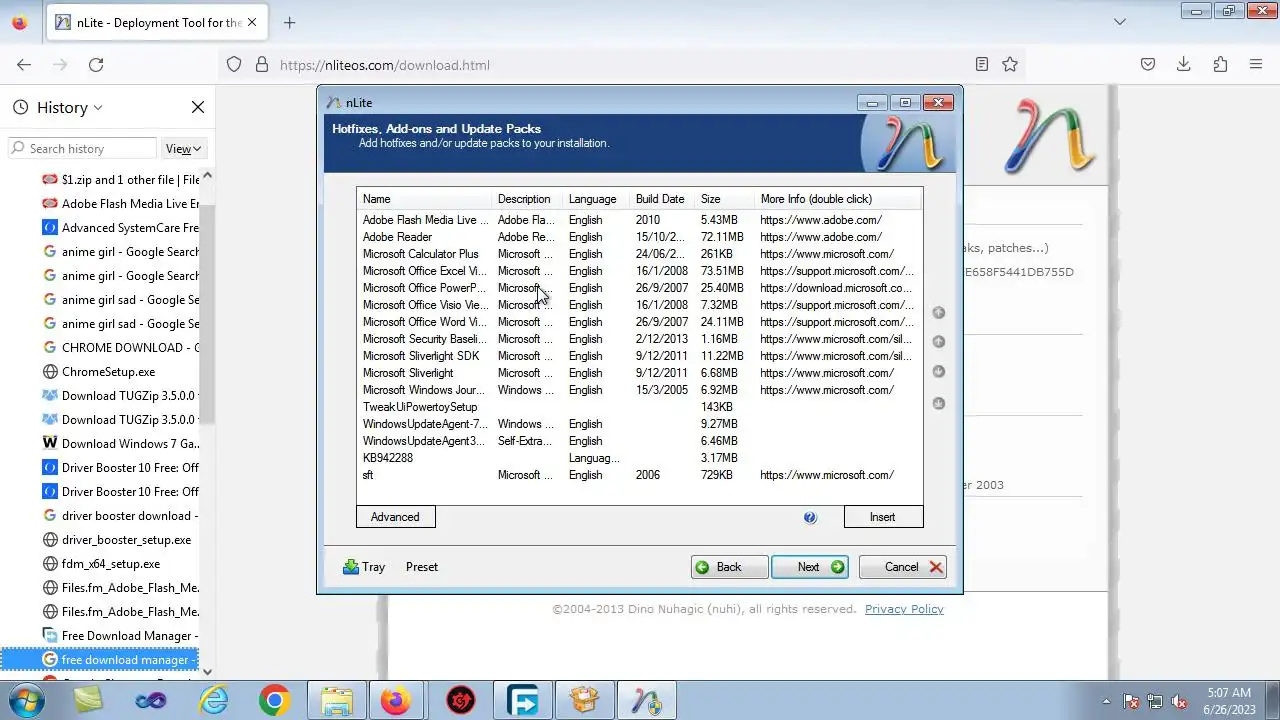Viewport: 1280px width, 720px height.
Task: Show hidden system tray icons
Action: click(1106, 701)
